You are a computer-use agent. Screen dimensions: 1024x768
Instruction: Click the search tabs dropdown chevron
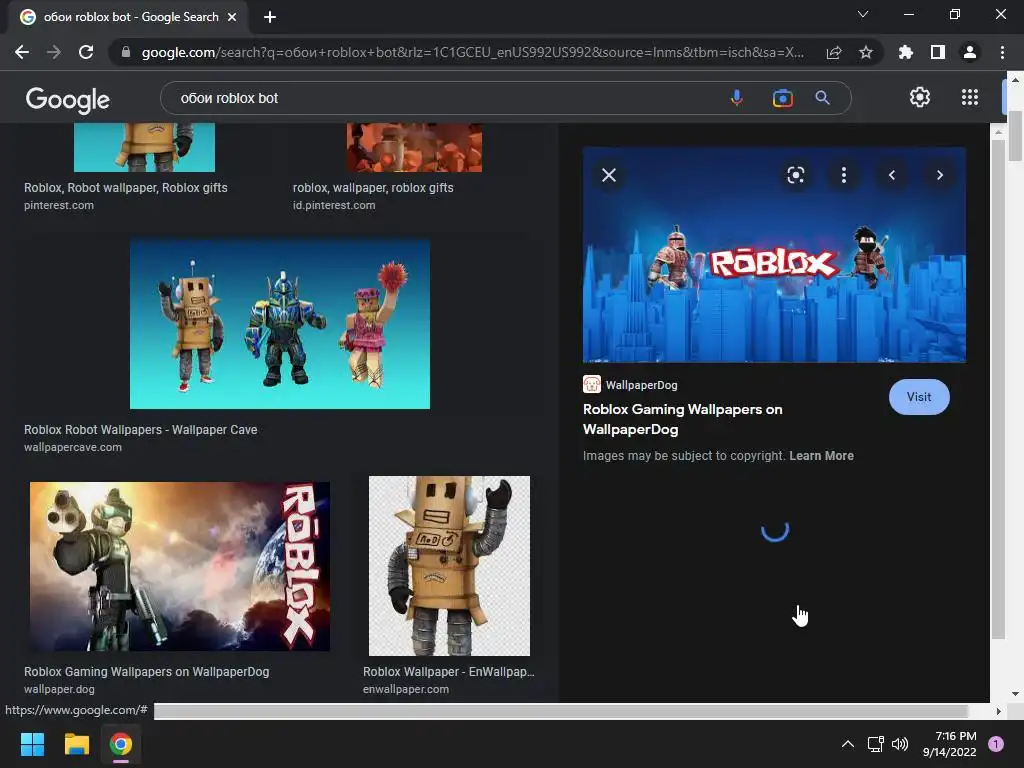click(863, 14)
